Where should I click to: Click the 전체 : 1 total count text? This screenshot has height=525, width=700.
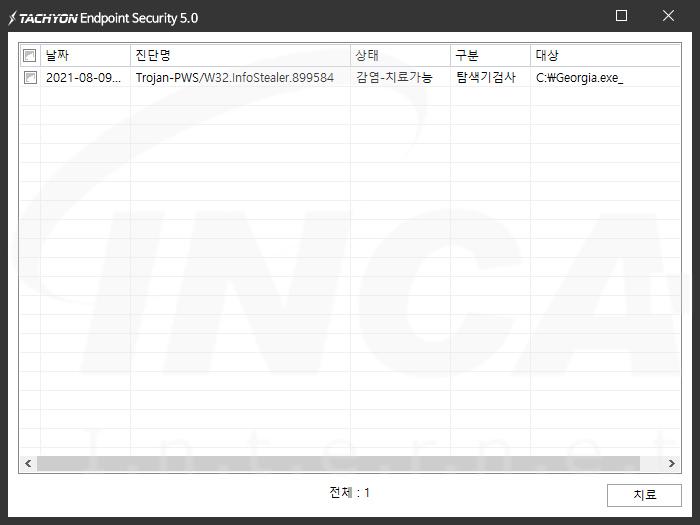[349, 492]
